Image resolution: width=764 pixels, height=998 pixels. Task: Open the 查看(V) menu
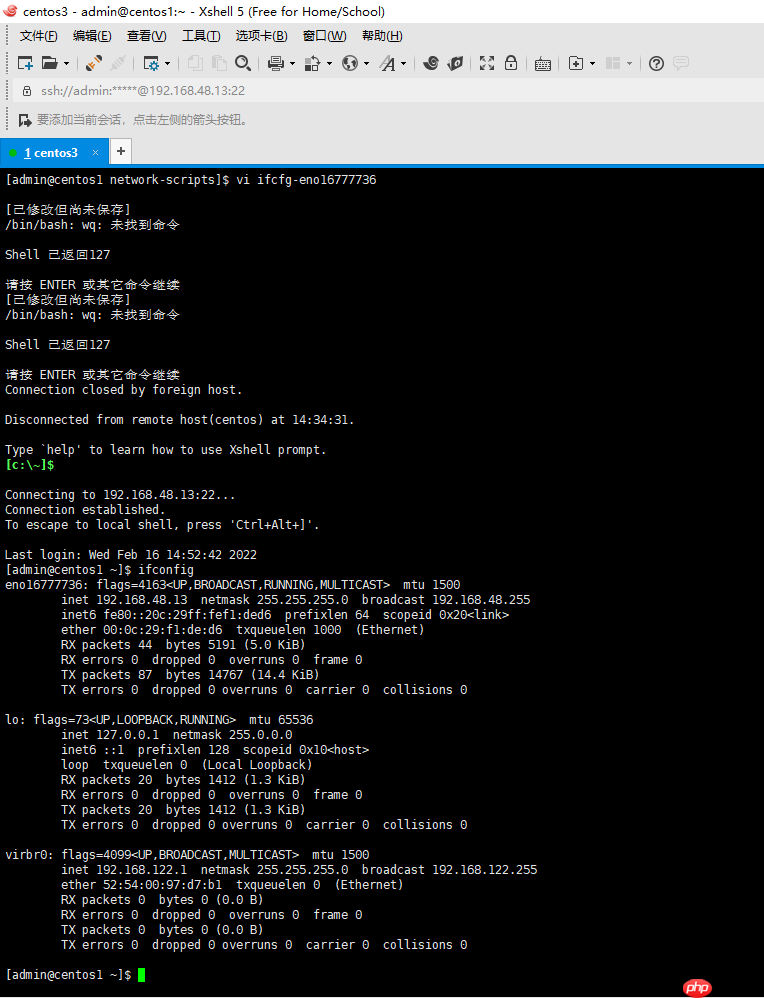(146, 36)
